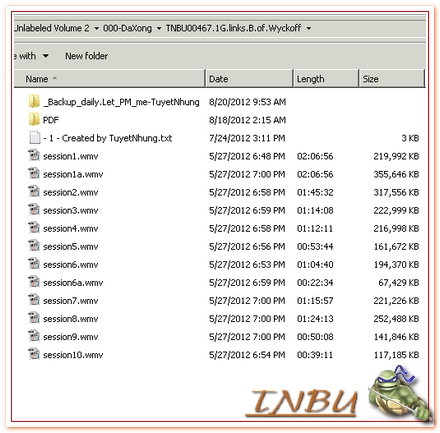Image resolution: width=440 pixels, height=433 pixels.
Task: Click the video icon of session8.wmv
Action: click(34, 318)
